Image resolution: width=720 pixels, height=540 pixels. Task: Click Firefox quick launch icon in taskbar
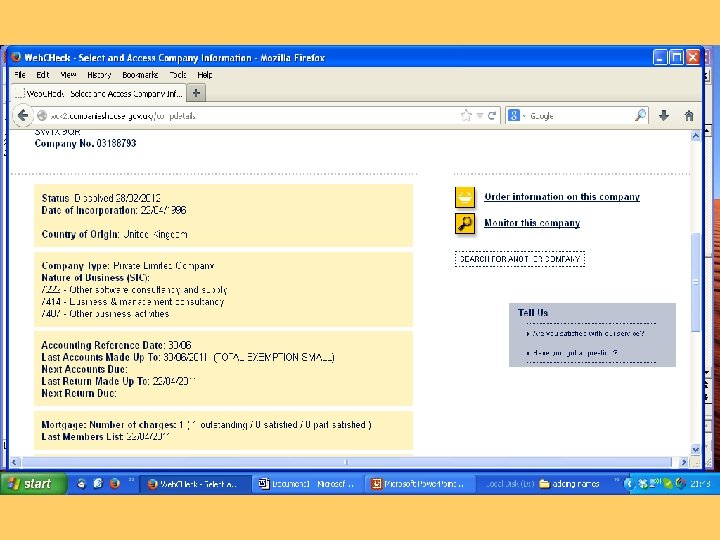coord(114,484)
